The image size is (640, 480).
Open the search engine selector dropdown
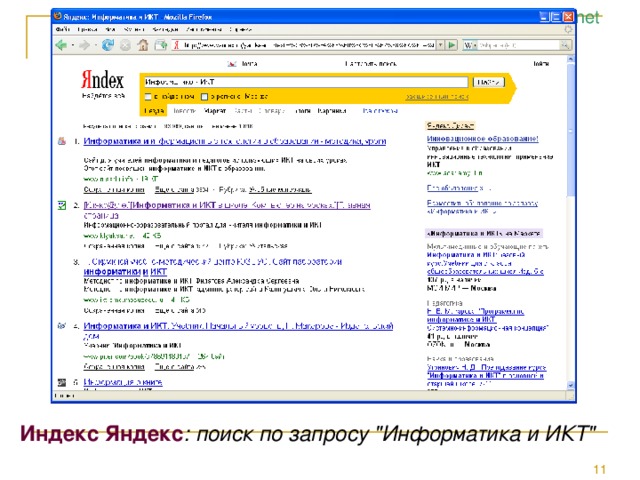[475, 45]
